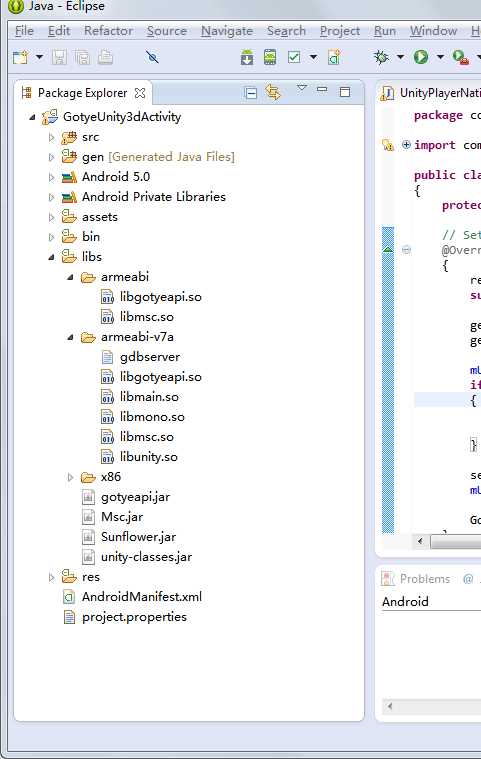Click the Save toolbar icon
This screenshot has height=759, width=481.
coord(59,58)
